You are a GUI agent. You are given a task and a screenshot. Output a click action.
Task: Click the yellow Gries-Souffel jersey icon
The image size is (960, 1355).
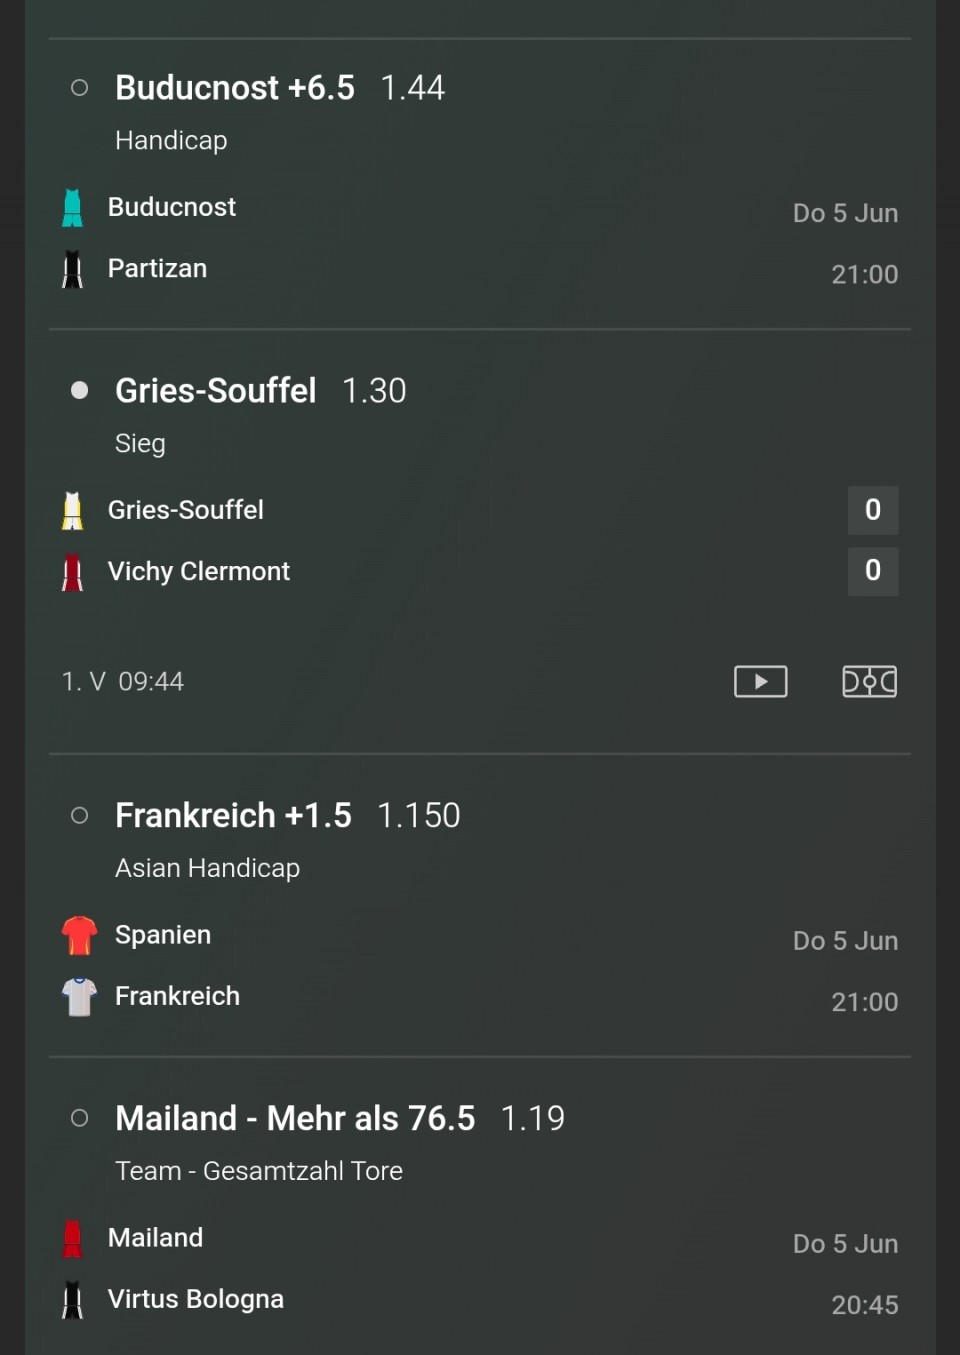point(72,511)
